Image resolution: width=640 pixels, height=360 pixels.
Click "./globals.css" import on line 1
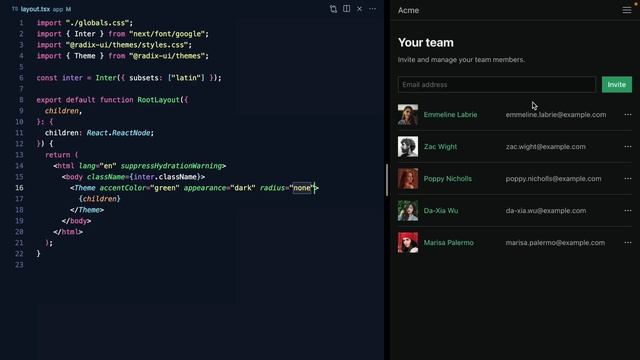(x=97, y=23)
